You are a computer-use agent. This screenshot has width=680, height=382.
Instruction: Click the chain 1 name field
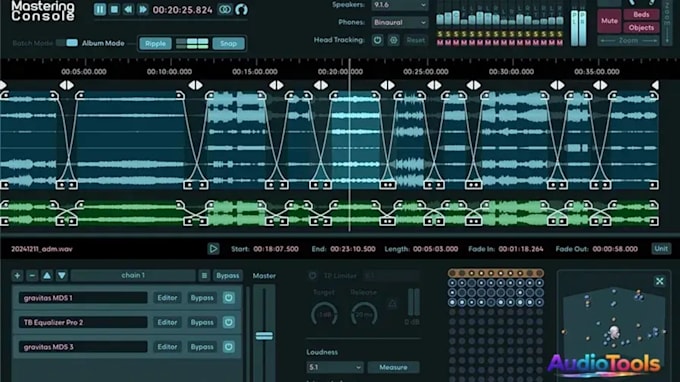click(x=133, y=275)
